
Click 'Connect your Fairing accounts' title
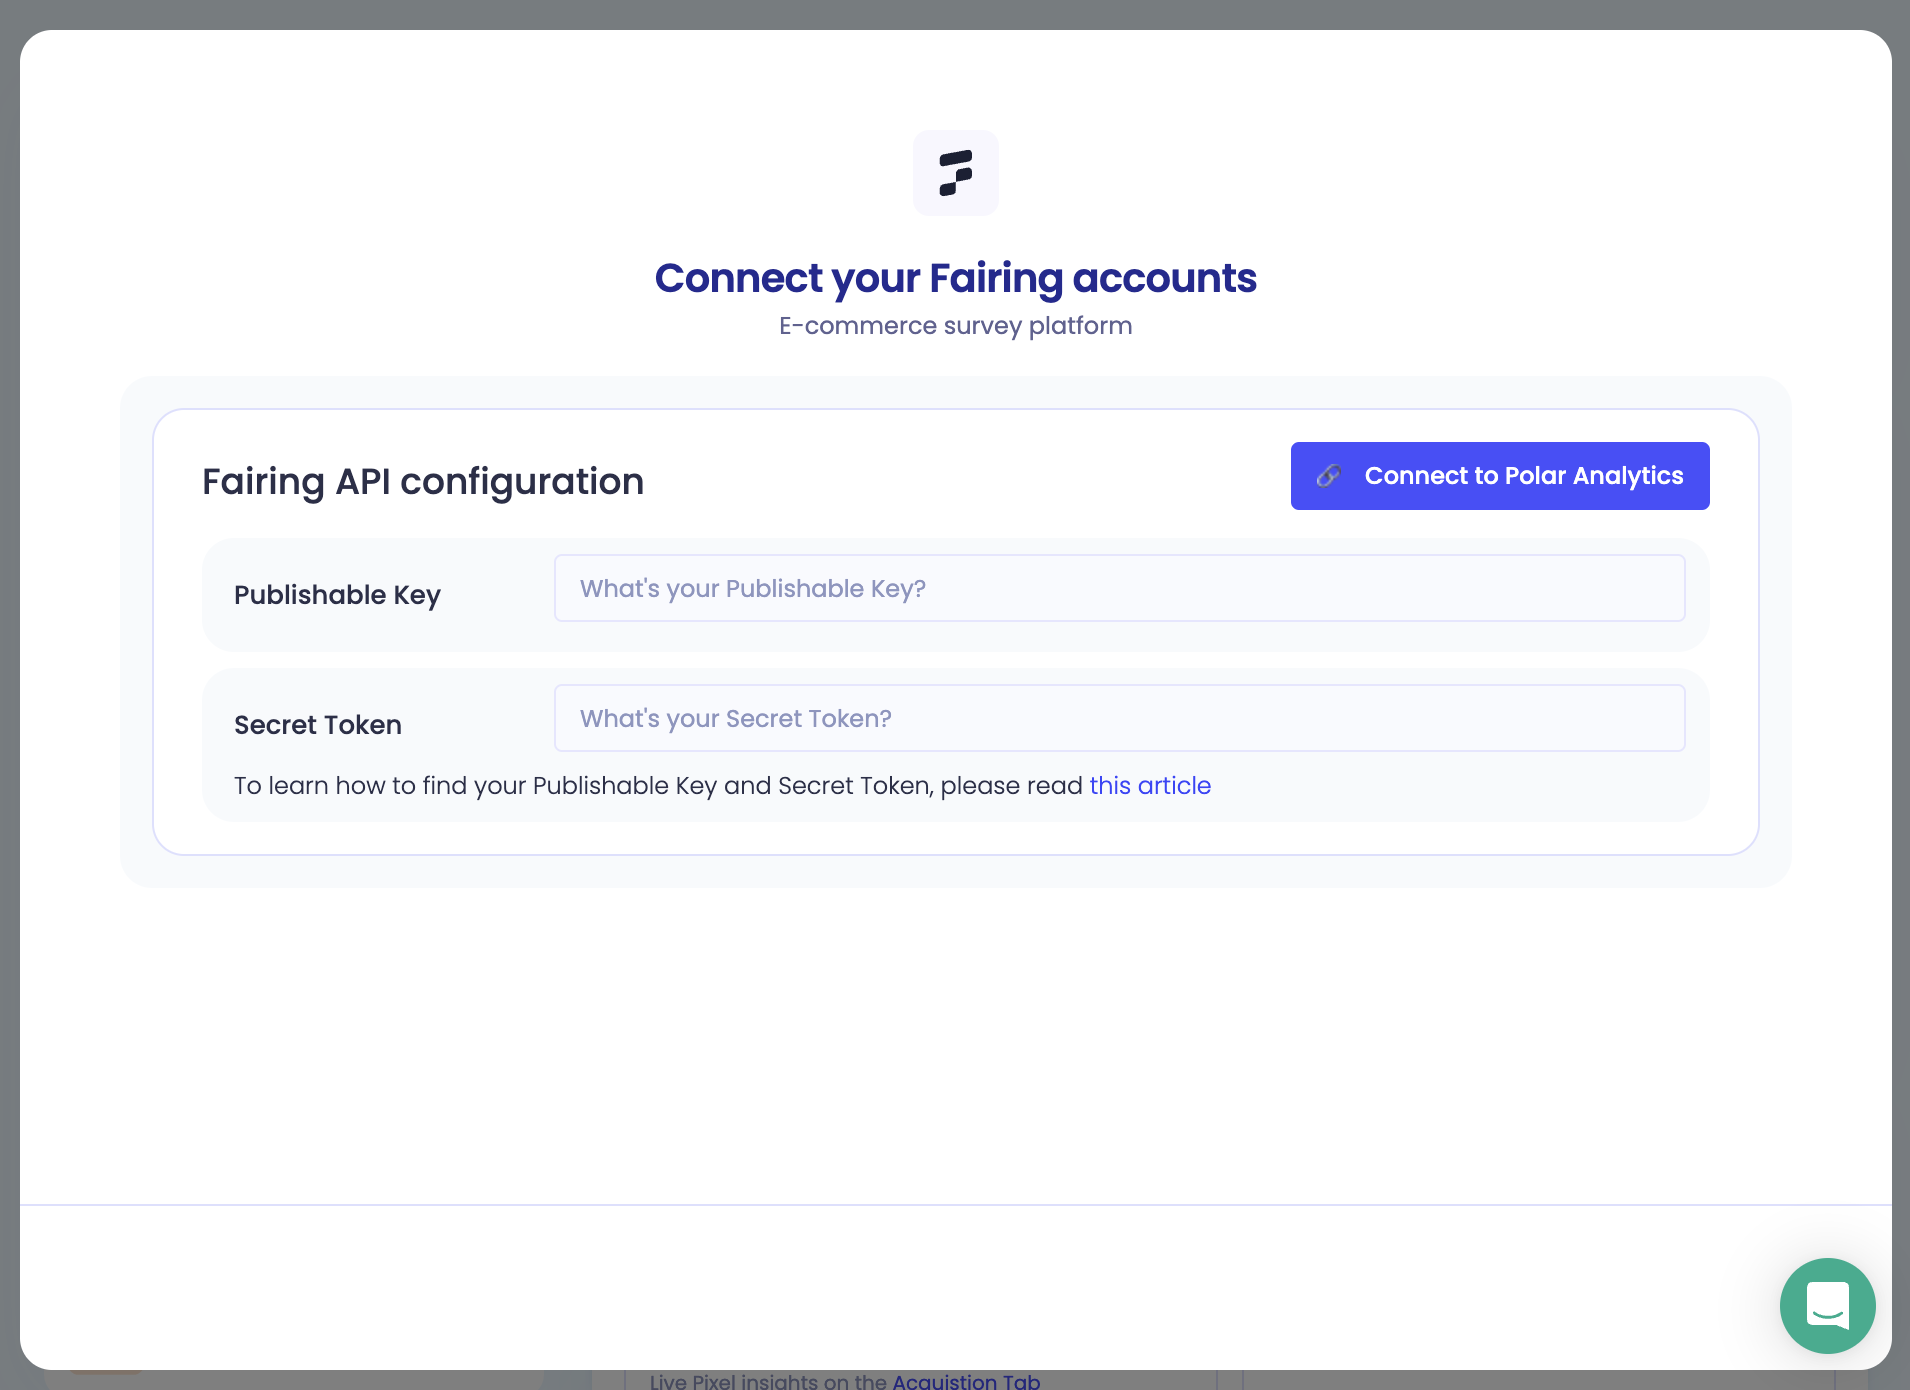click(955, 278)
